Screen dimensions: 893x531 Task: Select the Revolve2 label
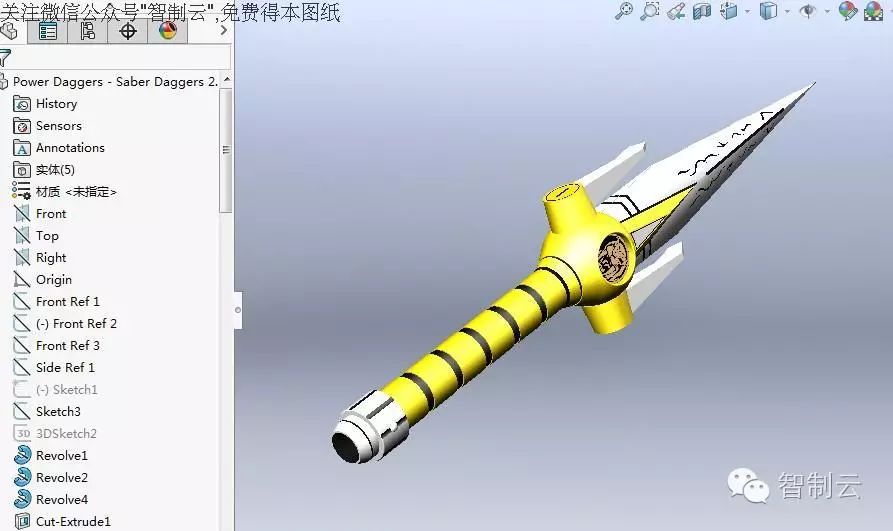click(x=62, y=477)
